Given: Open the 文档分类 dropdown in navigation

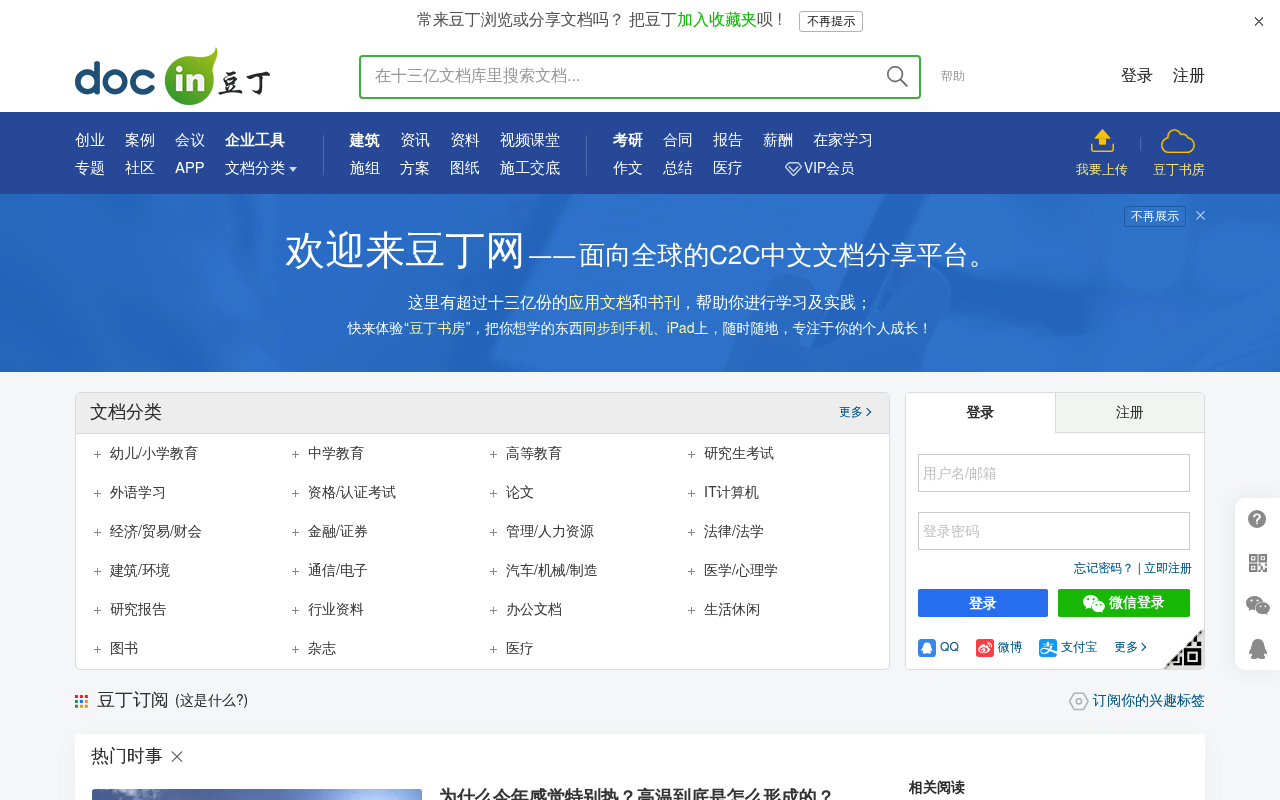Looking at the screenshot, I should [x=261, y=169].
